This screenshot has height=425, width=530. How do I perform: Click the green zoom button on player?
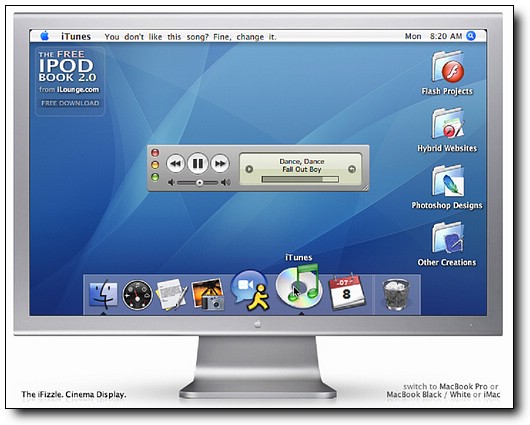tap(155, 177)
